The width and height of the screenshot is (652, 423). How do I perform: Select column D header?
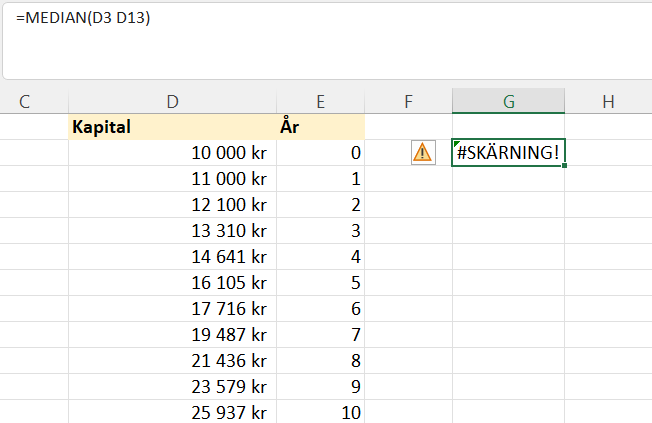click(173, 101)
